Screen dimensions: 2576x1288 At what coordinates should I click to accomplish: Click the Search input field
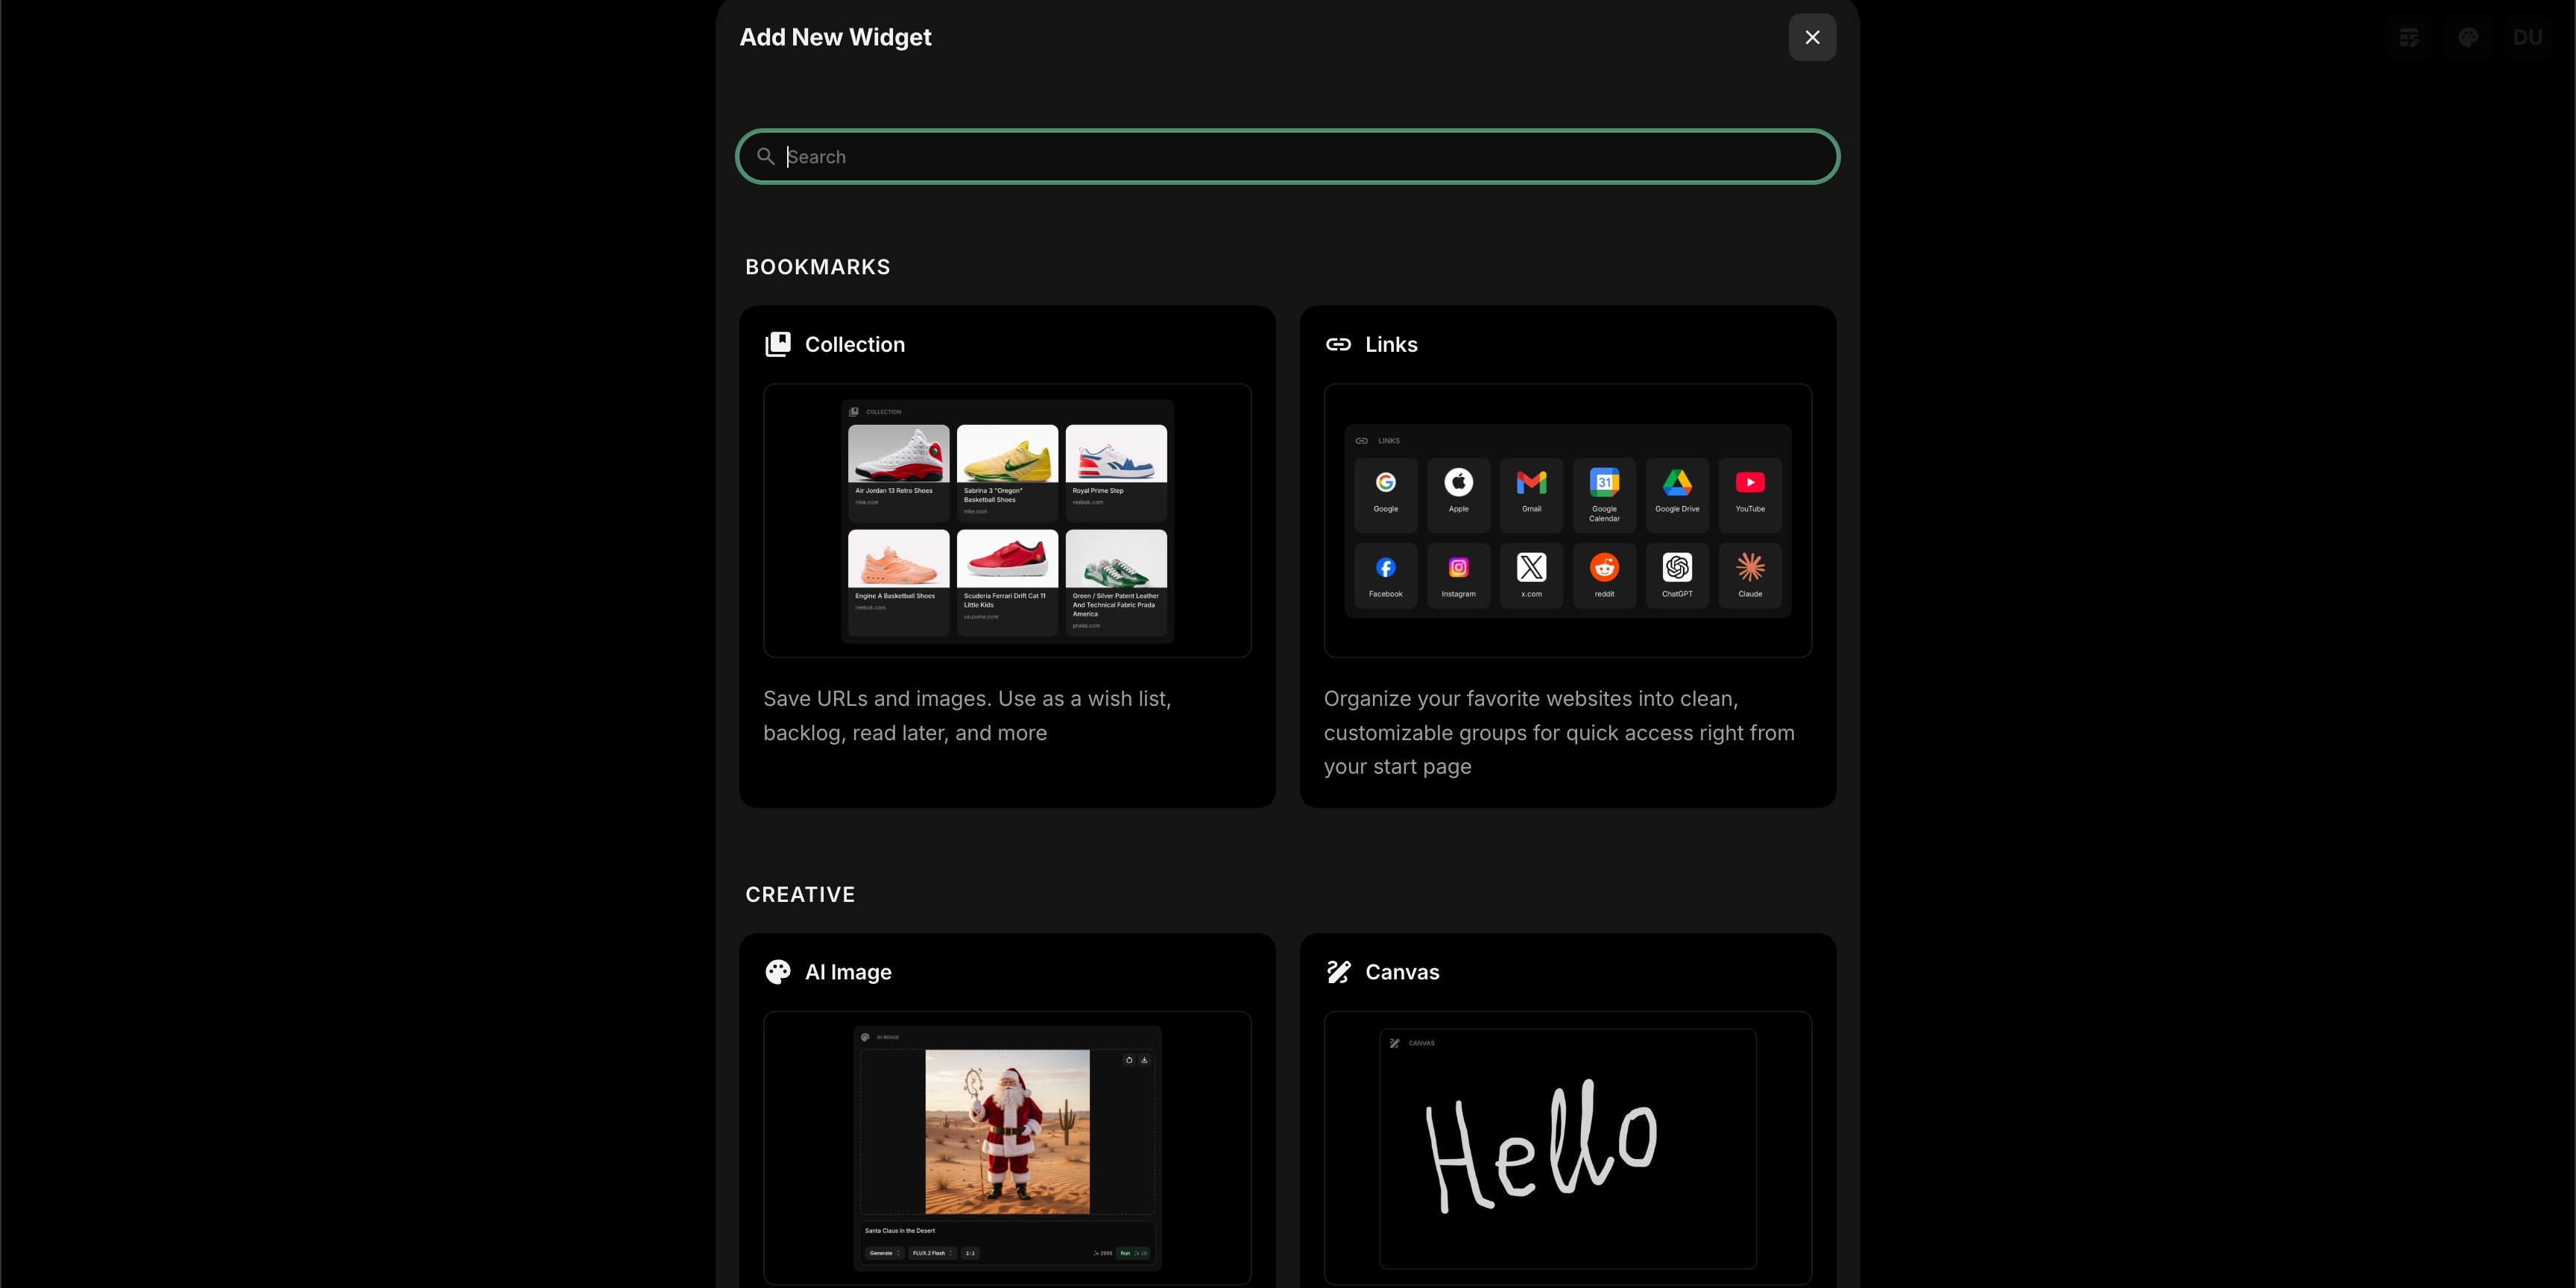[x=1287, y=156]
